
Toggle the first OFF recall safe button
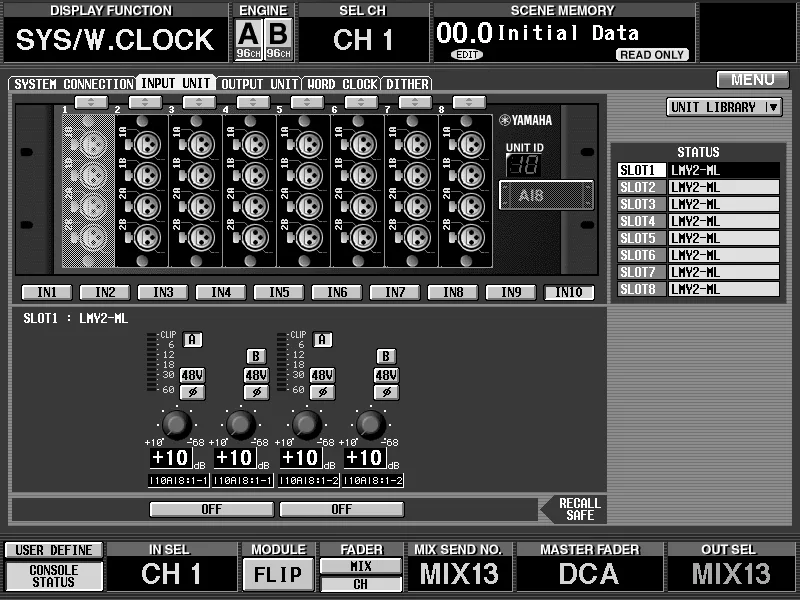click(x=212, y=509)
